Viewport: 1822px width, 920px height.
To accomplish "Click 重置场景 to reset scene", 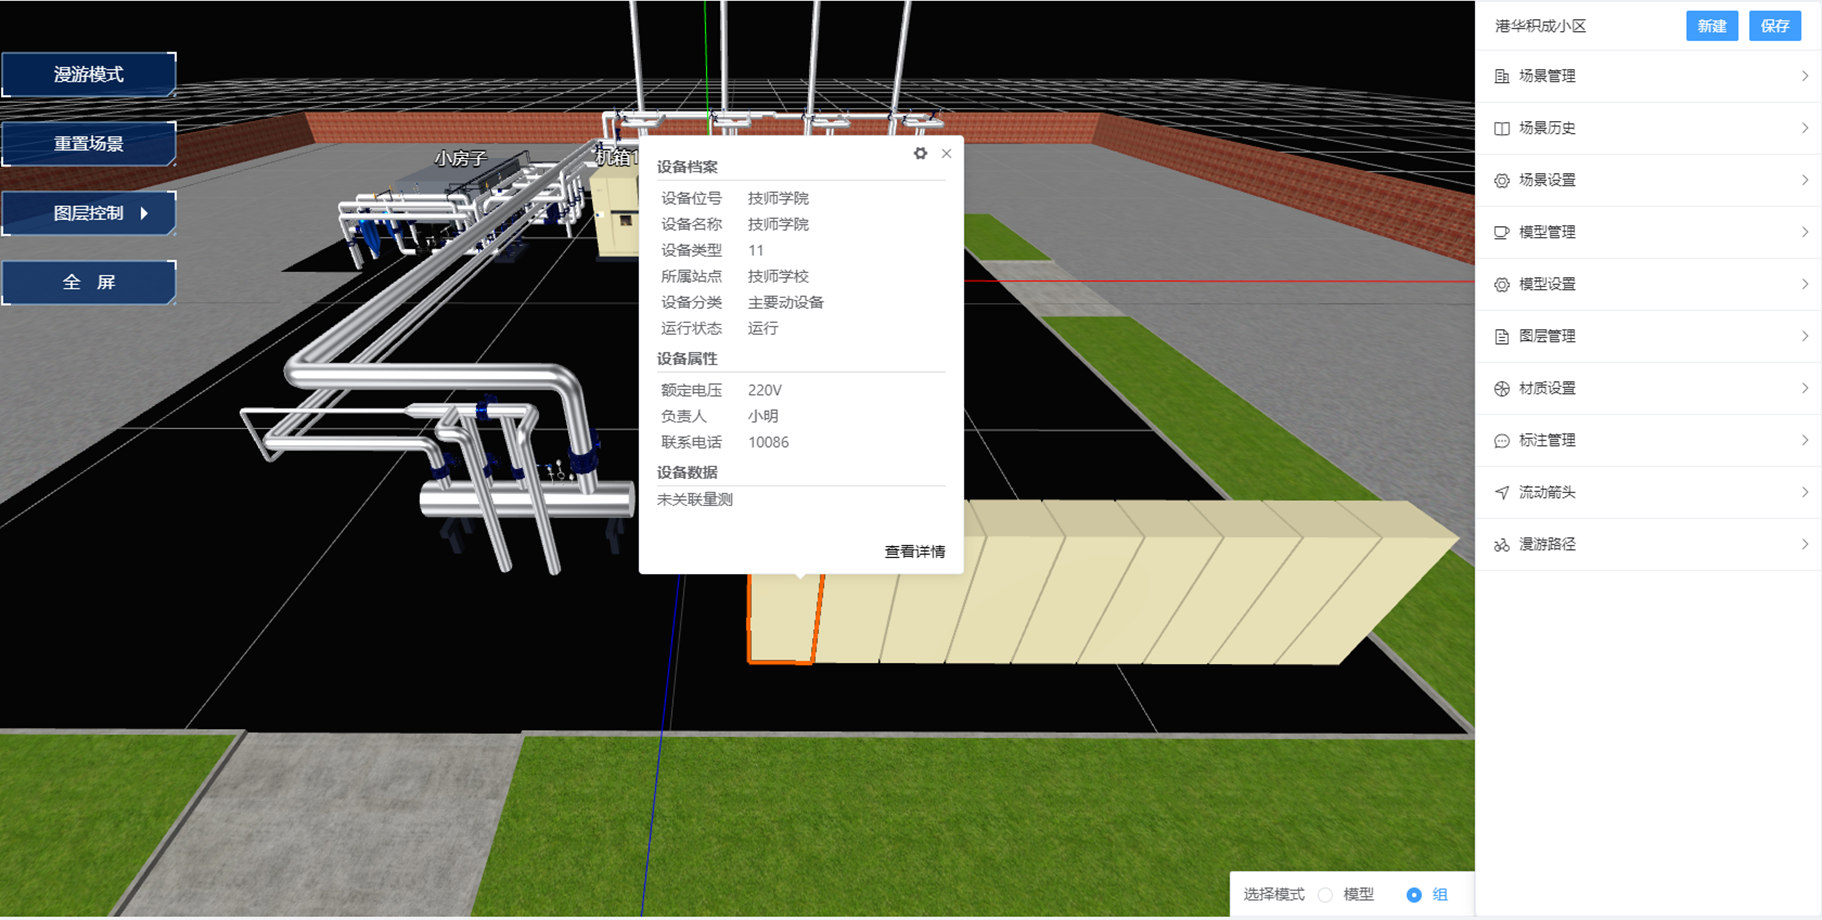I will pyautogui.click(x=89, y=144).
